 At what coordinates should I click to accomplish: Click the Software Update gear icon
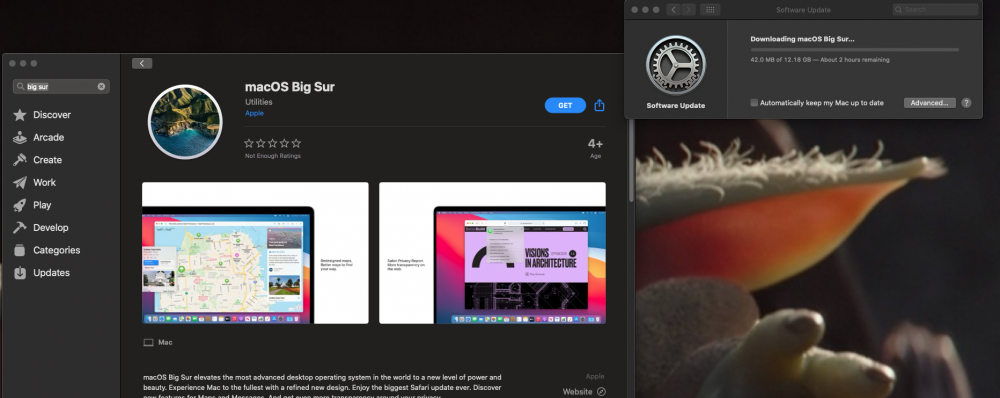coord(675,65)
